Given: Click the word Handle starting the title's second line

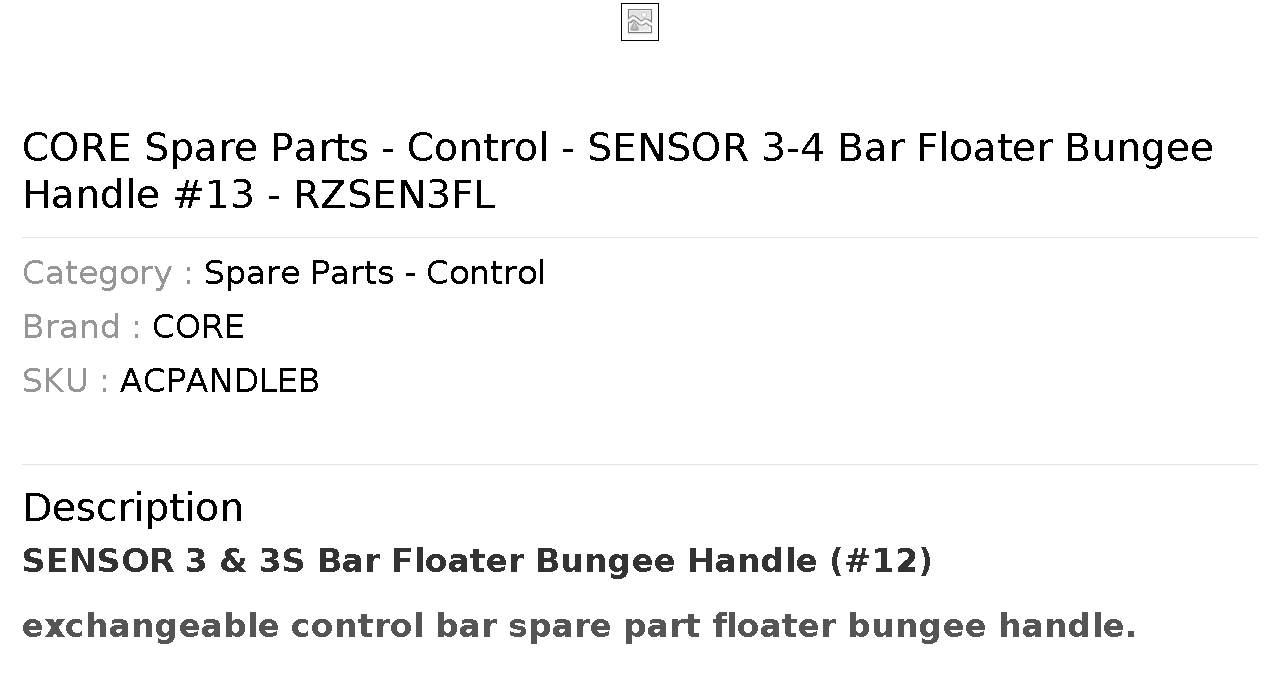Looking at the screenshot, I should (x=91, y=195).
